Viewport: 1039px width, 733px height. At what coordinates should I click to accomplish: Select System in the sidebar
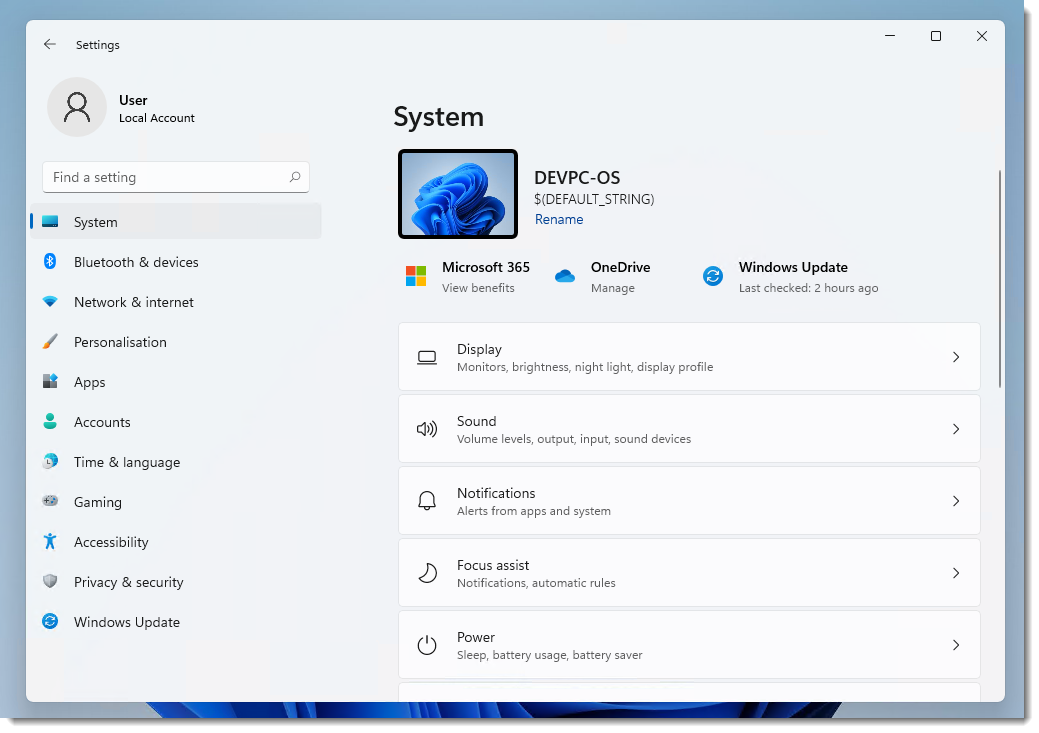coord(51,222)
